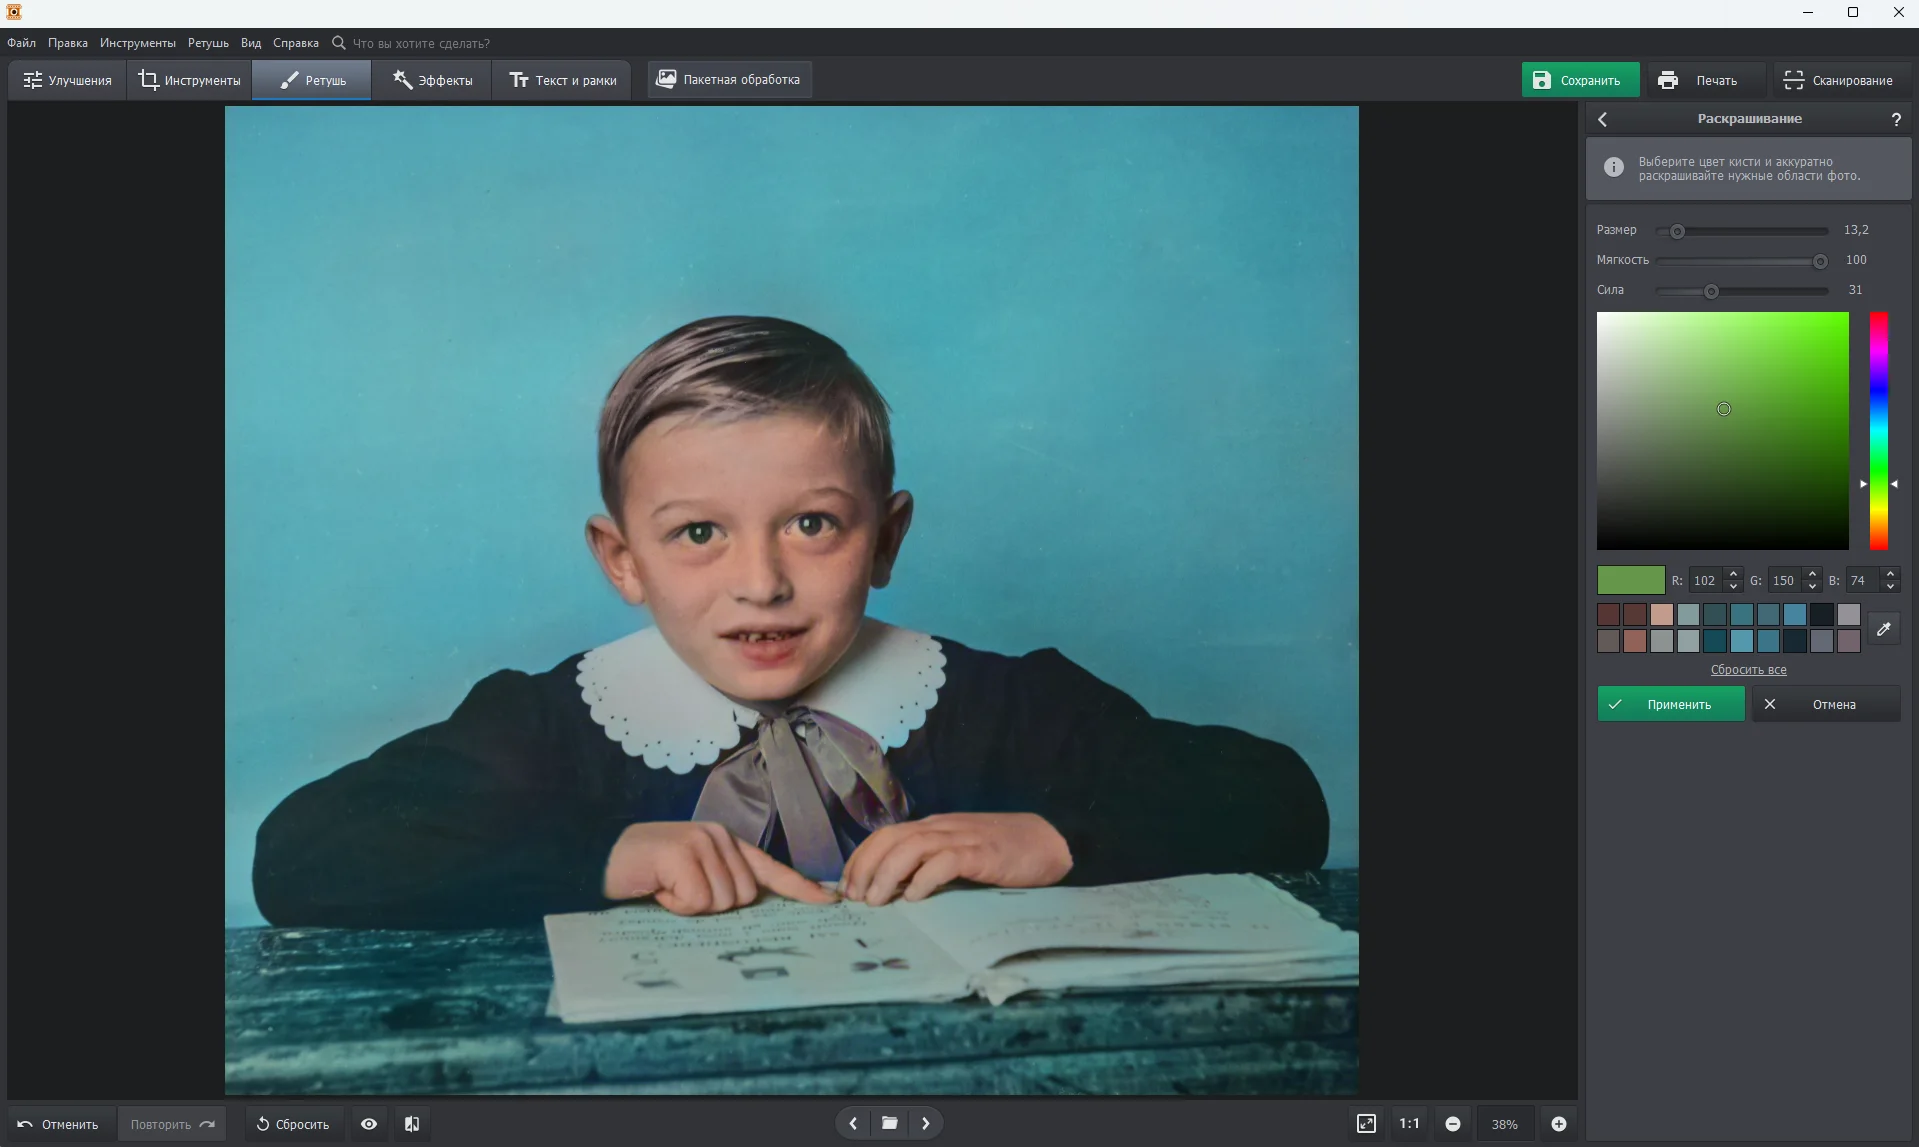Decrease the B color value stepper
1919x1147 pixels.
click(1890, 586)
